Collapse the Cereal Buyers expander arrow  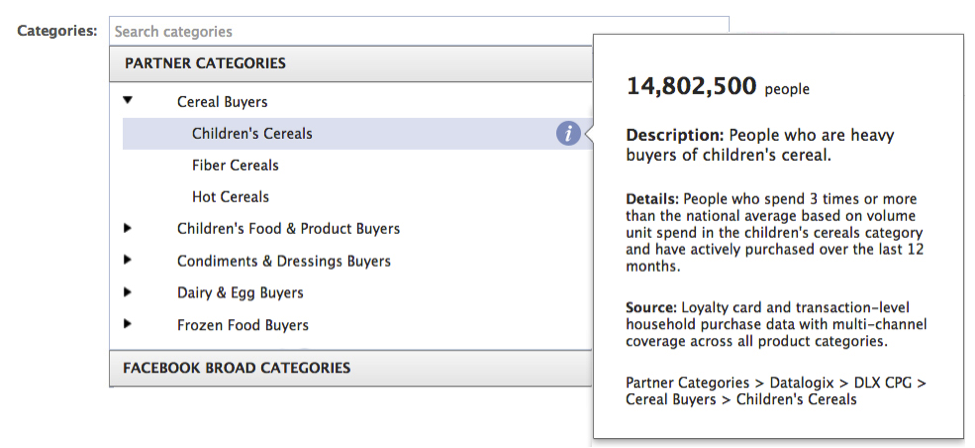[x=128, y=100]
